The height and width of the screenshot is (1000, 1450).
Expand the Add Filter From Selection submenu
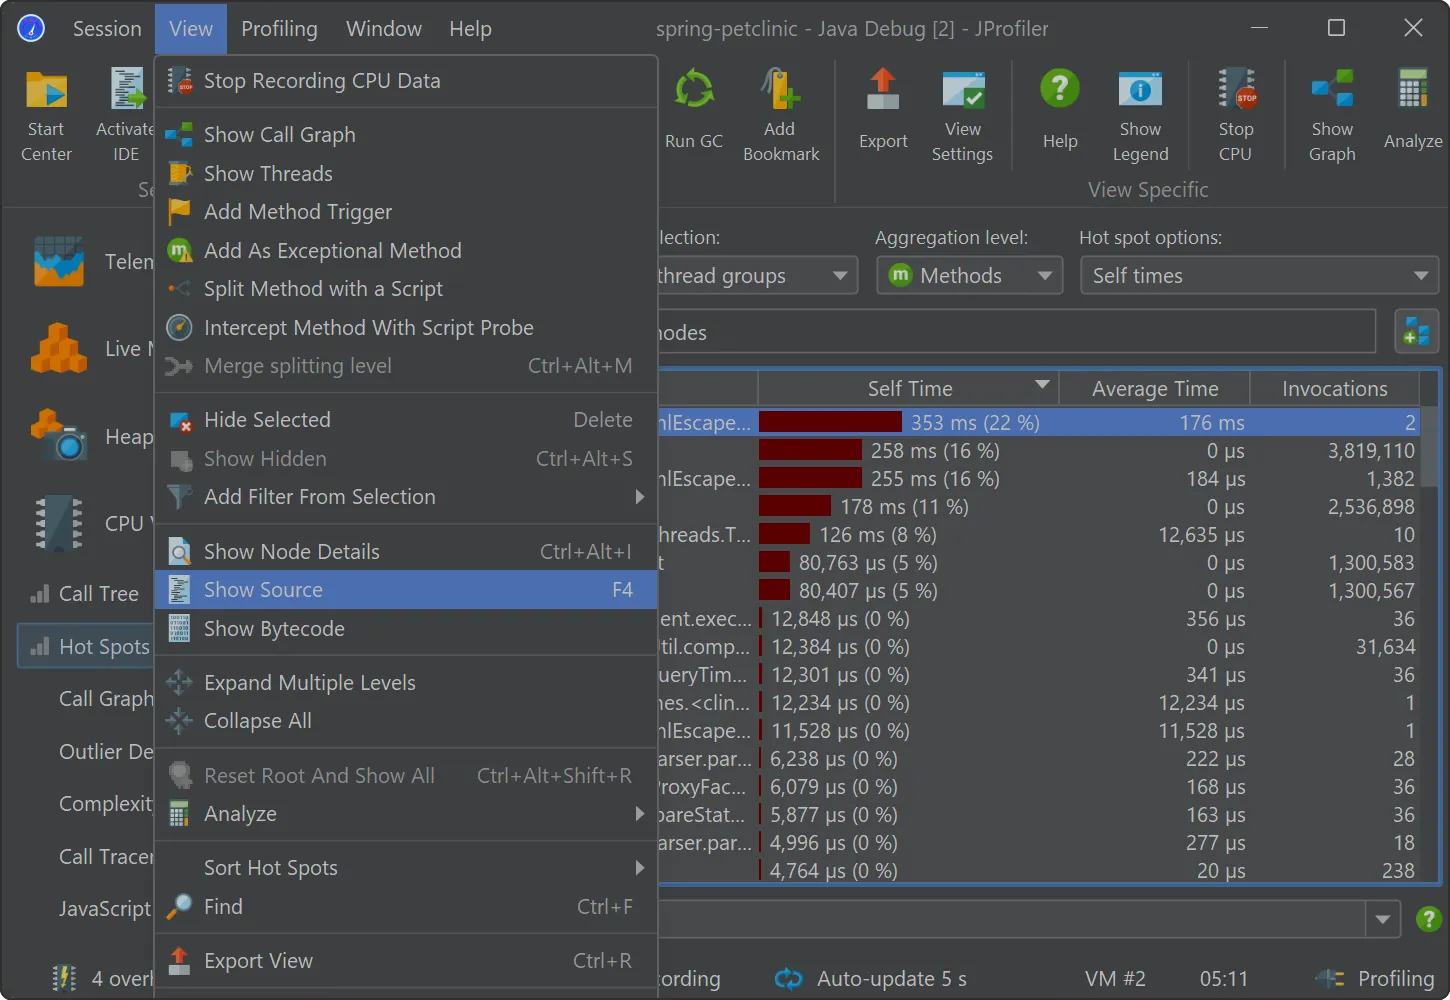(x=406, y=497)
